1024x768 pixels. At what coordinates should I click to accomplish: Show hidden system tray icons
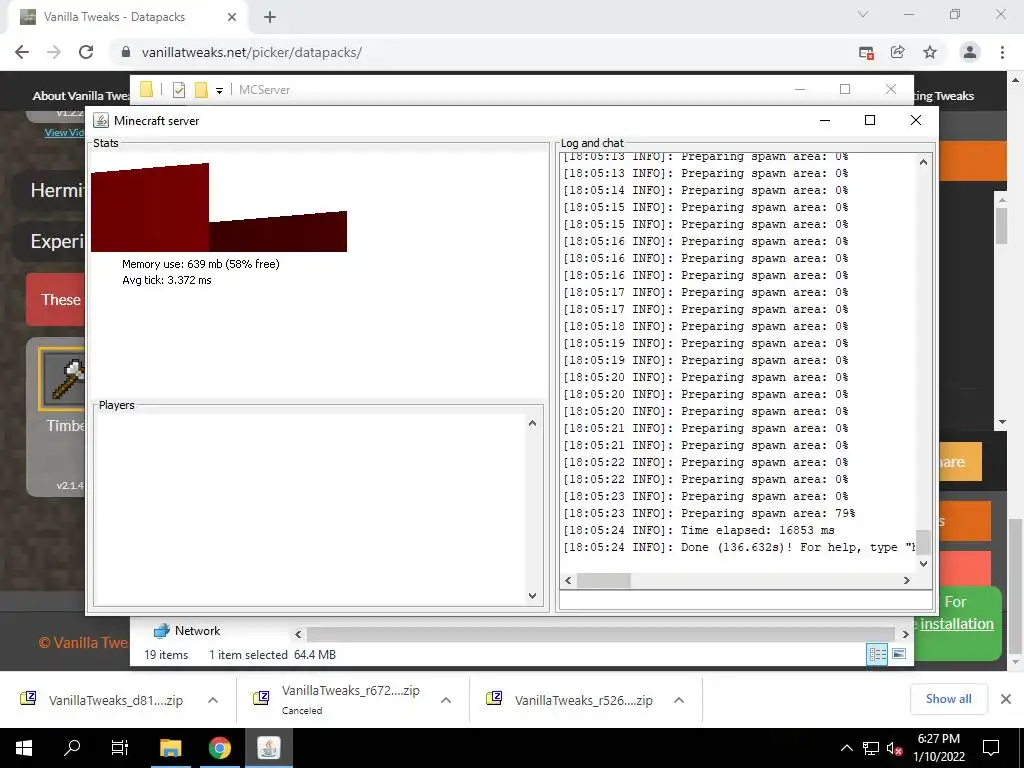[x=846, y=748]
